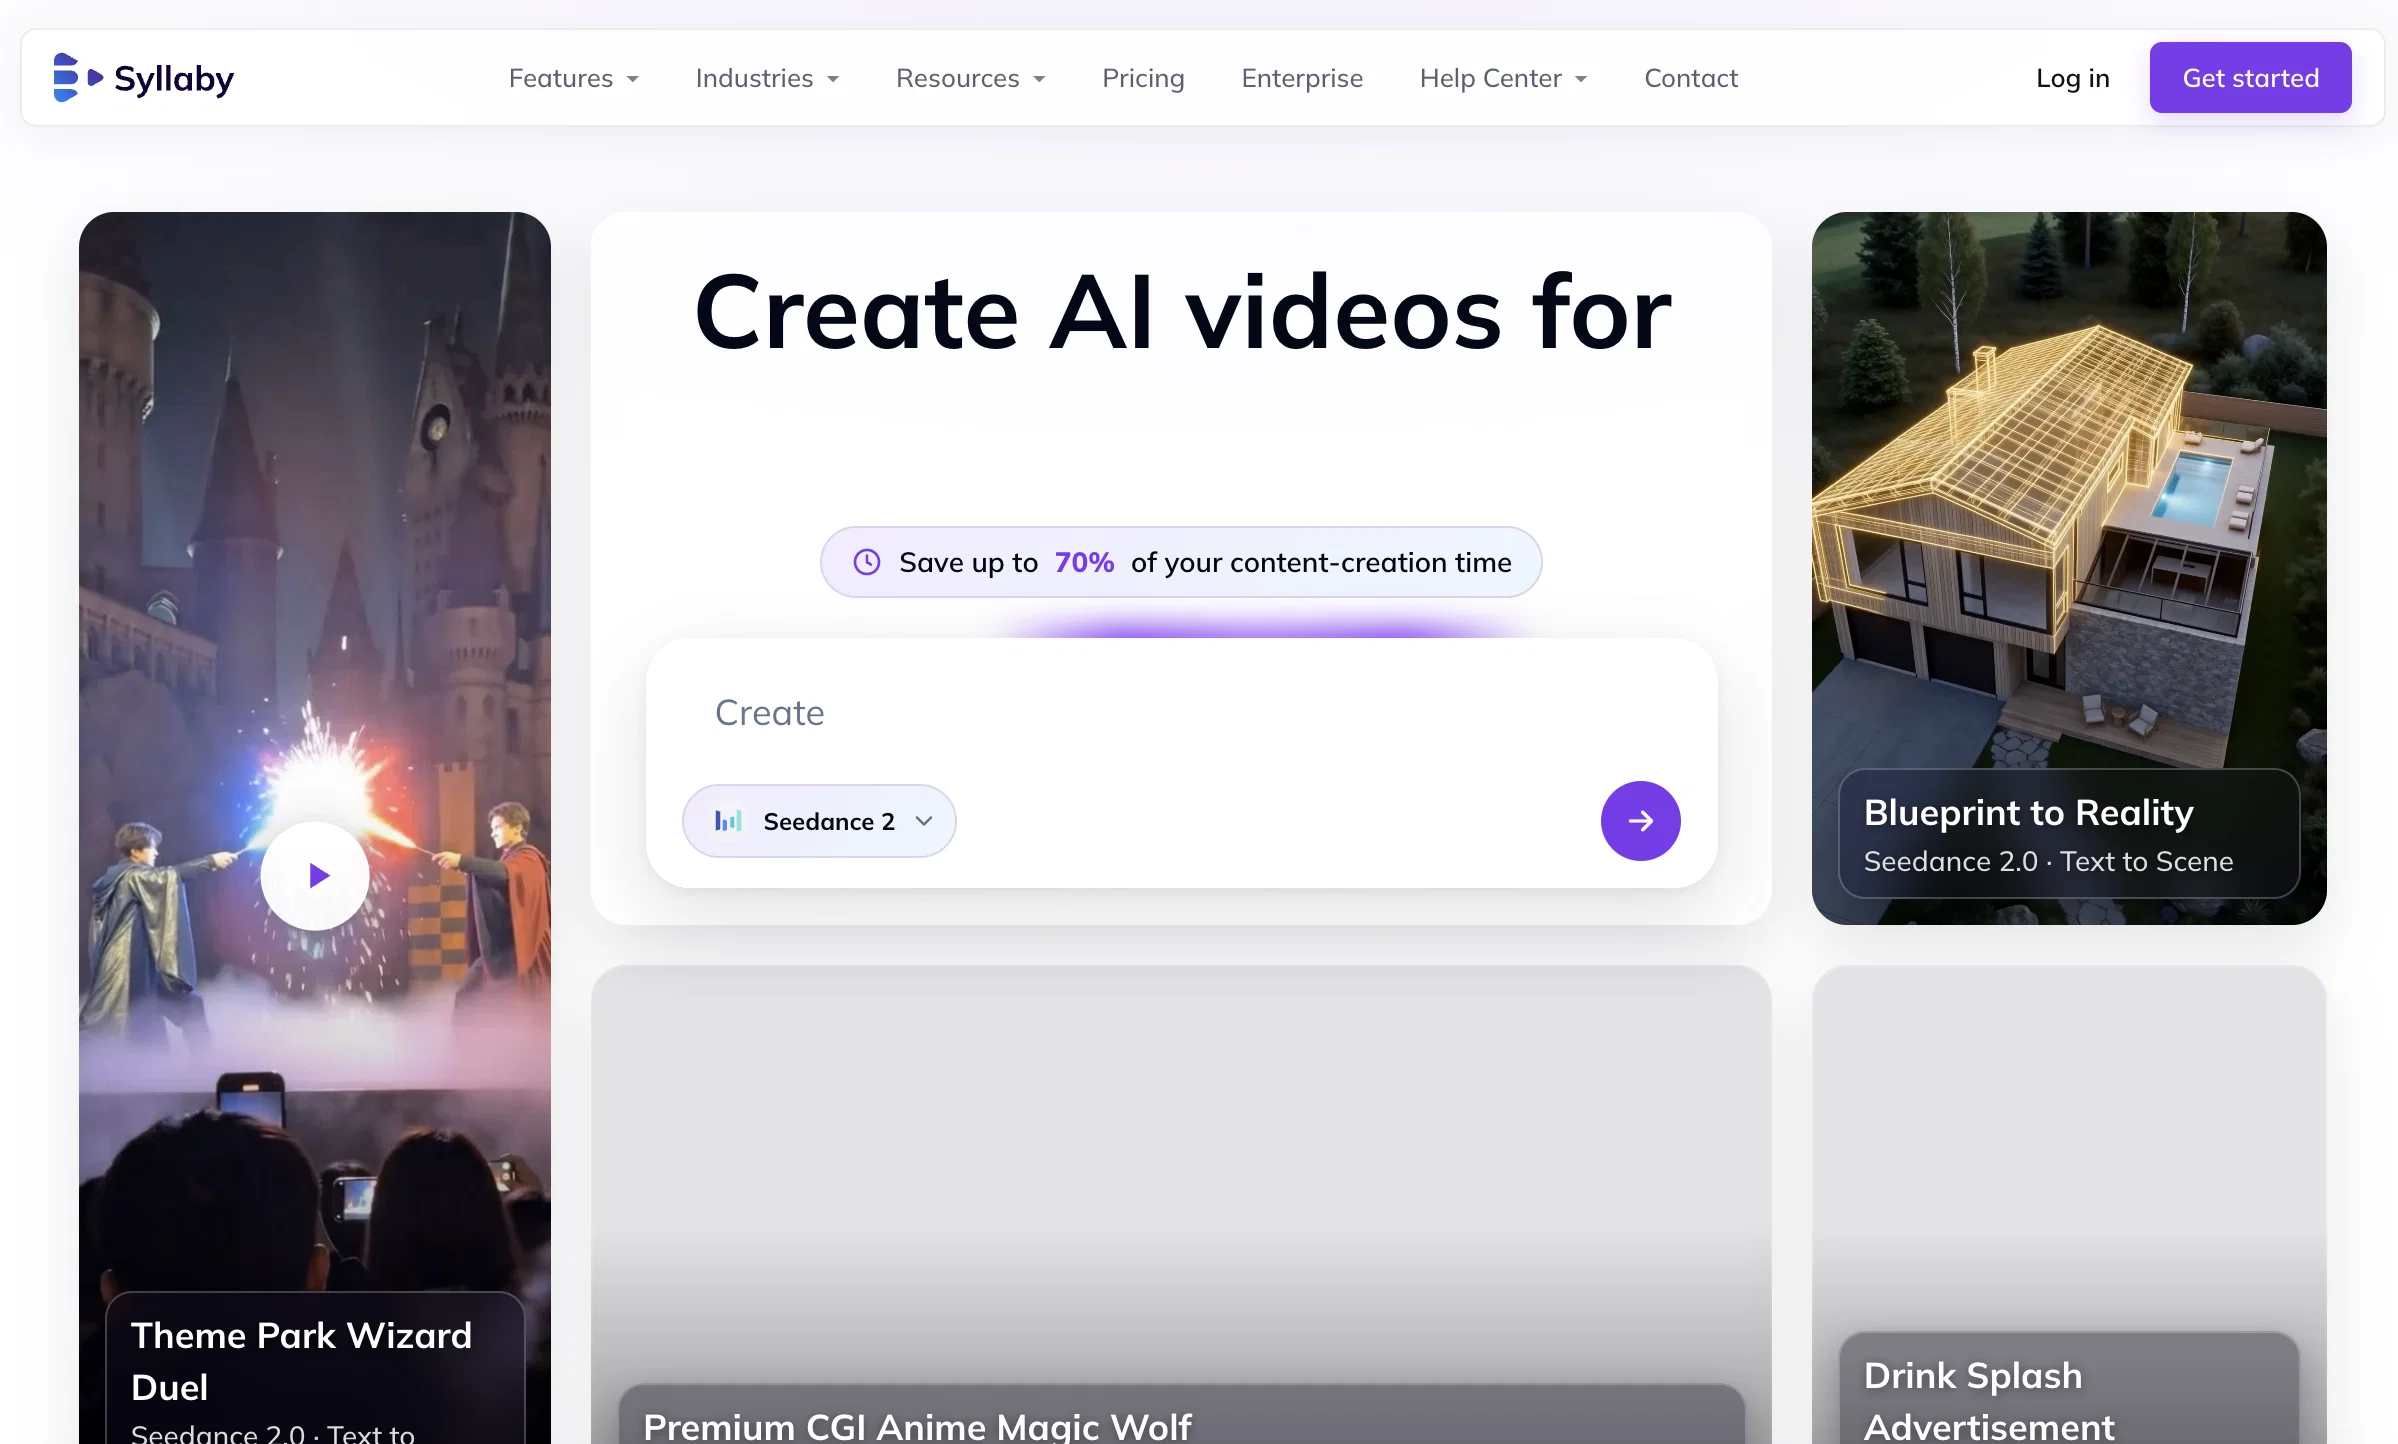The image size is (2398, 1444).
Task: Expand the Industries menu
Action: [x=767, y=78]
